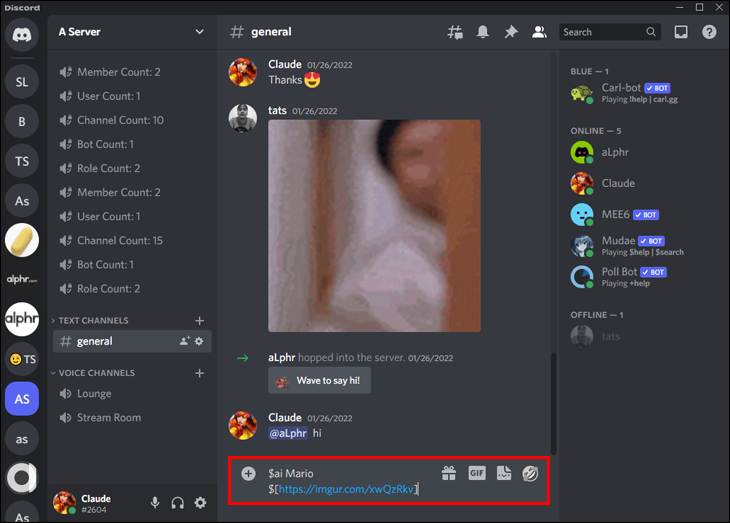Open the image posted by tats
This screenshot has width=730, height=523.
click(374, 226)
